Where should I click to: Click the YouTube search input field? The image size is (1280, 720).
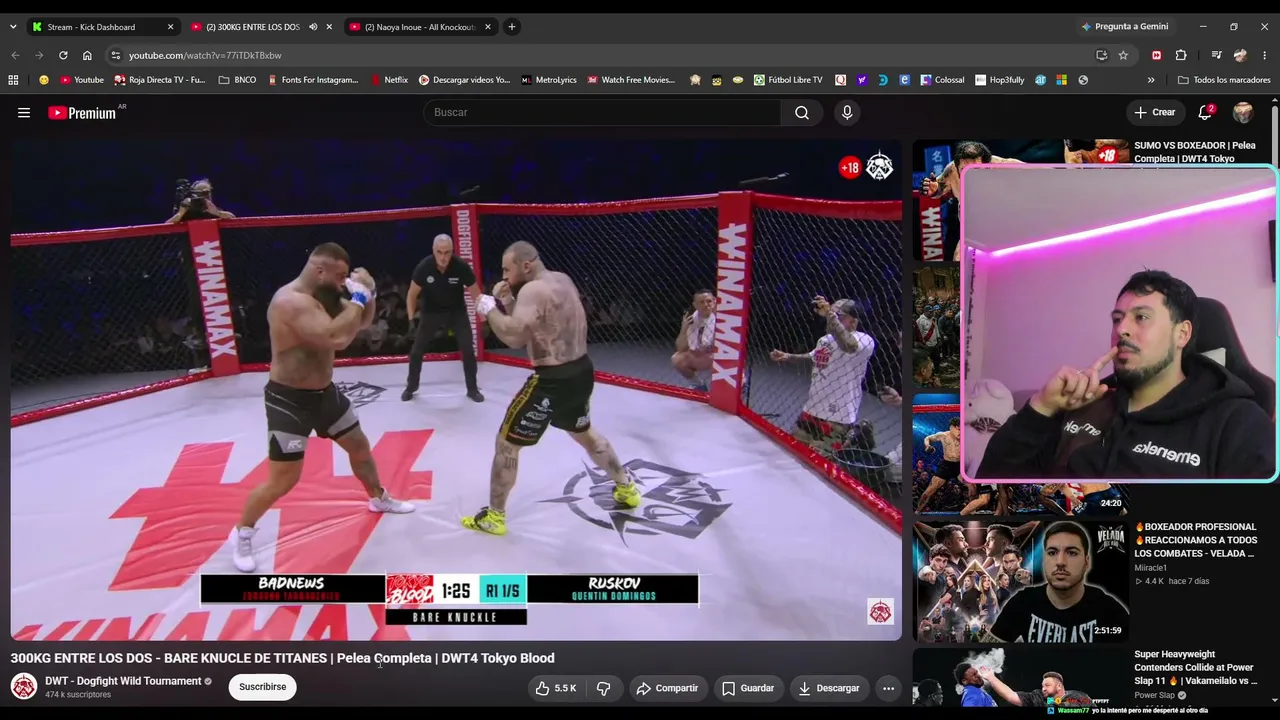602,113
